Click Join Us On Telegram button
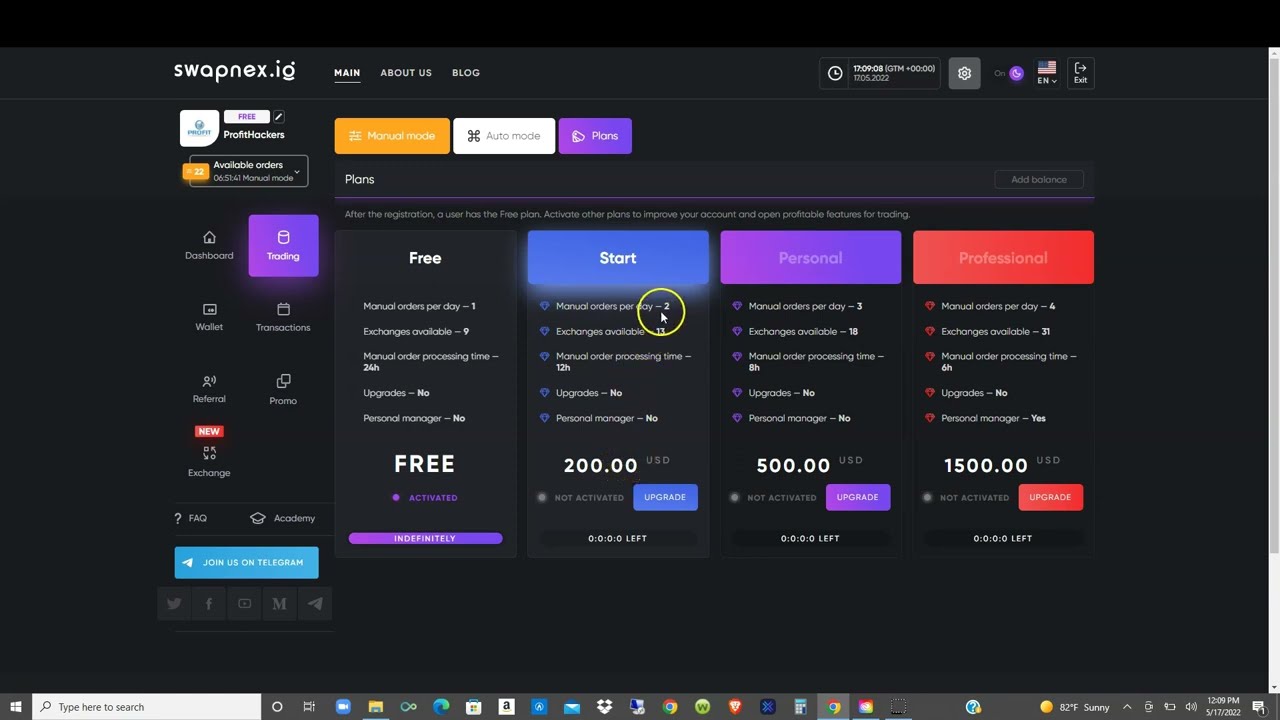Image resolution: width=1280 pixels, height=720 pixels. 246,562
